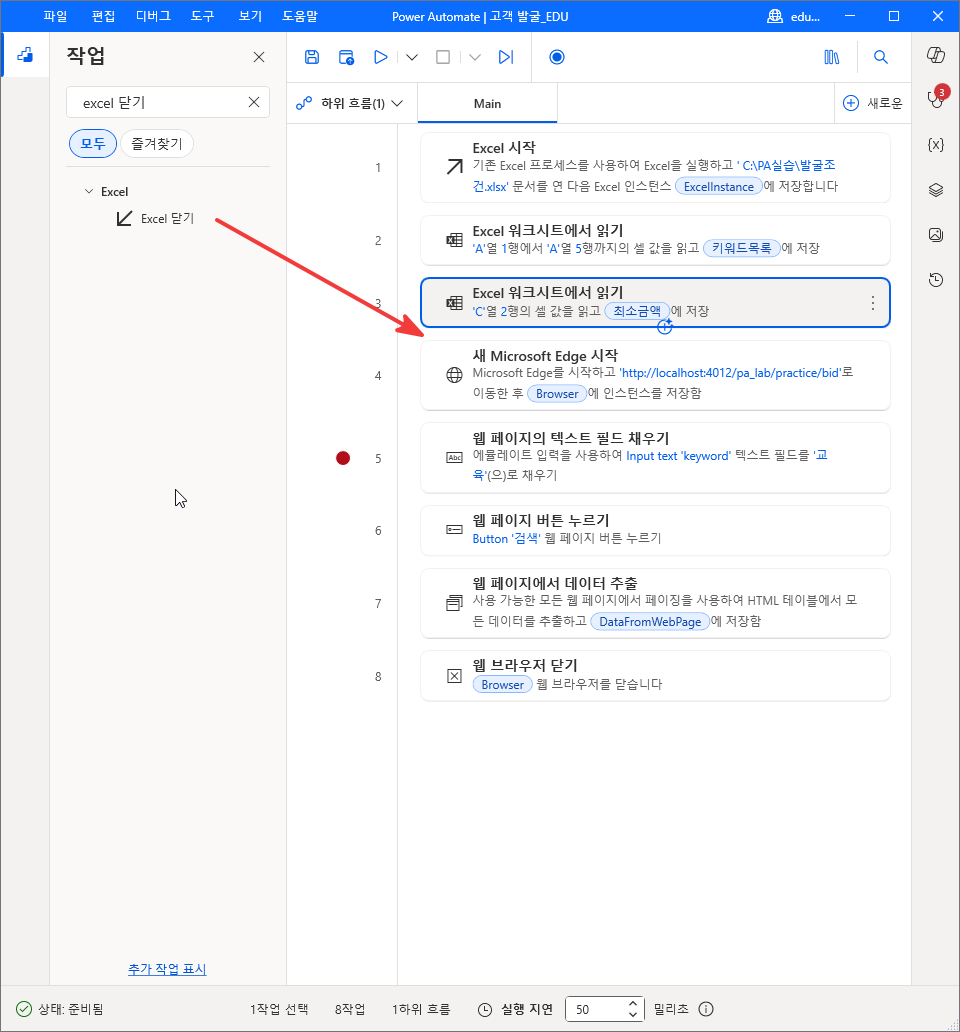Image resolution: width=960 pixels, height=1032 pixels.
Task: Open the 디버그 menu
Action: pos(153,16)
